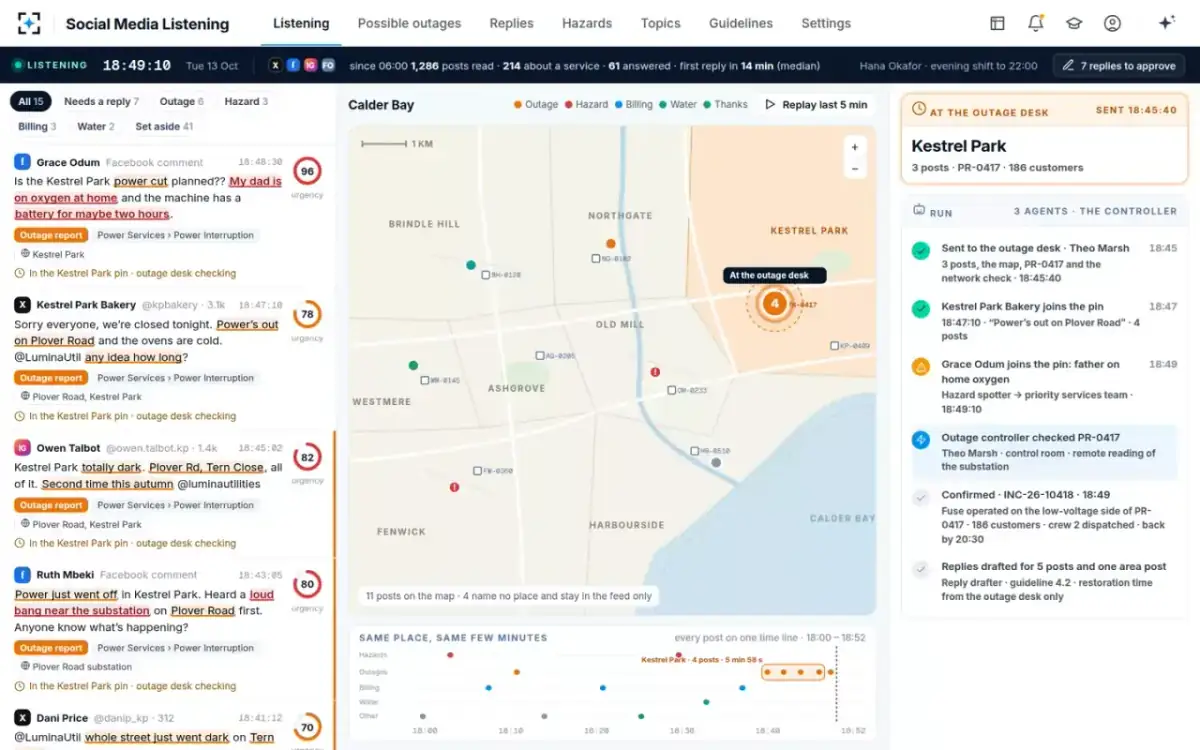The height and width of the screenshot is (750, 1200).
Task: Click the Kestrel Park cluster pin showing 4
Action: point(772,303)
